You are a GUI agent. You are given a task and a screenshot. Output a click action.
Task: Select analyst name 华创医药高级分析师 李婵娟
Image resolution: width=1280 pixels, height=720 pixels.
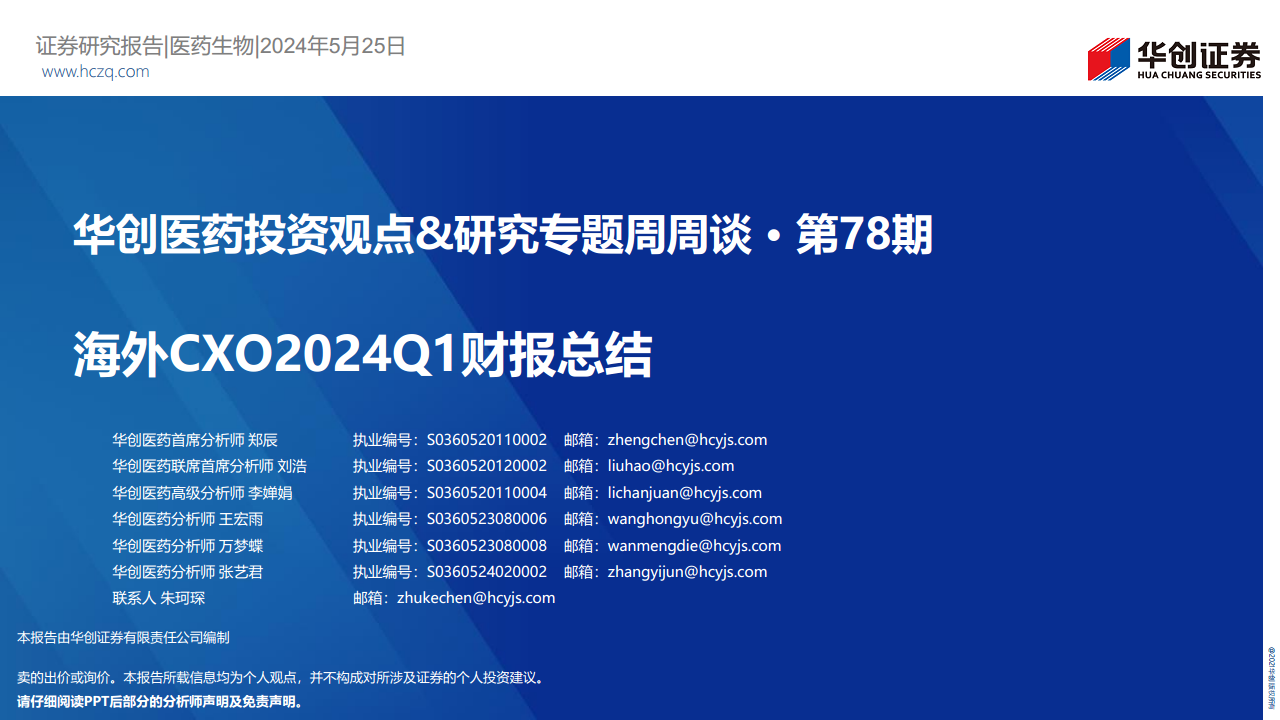point(203,493)
